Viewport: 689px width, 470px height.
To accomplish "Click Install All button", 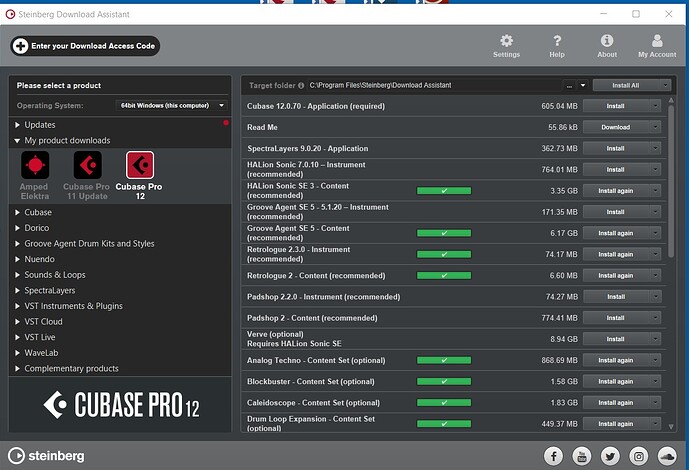I will coord(626,85).
